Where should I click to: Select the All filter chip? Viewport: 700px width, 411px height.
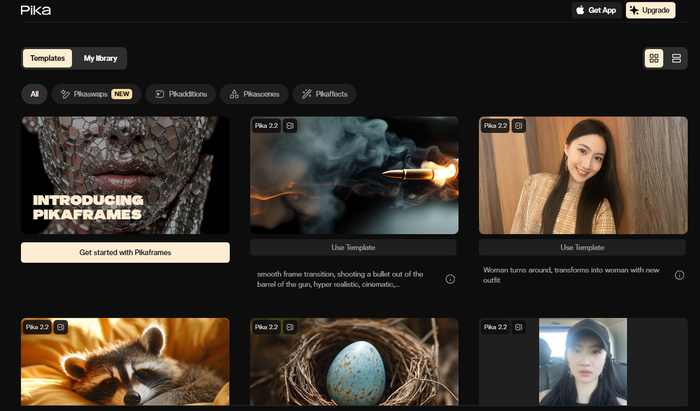coord(34,94)
